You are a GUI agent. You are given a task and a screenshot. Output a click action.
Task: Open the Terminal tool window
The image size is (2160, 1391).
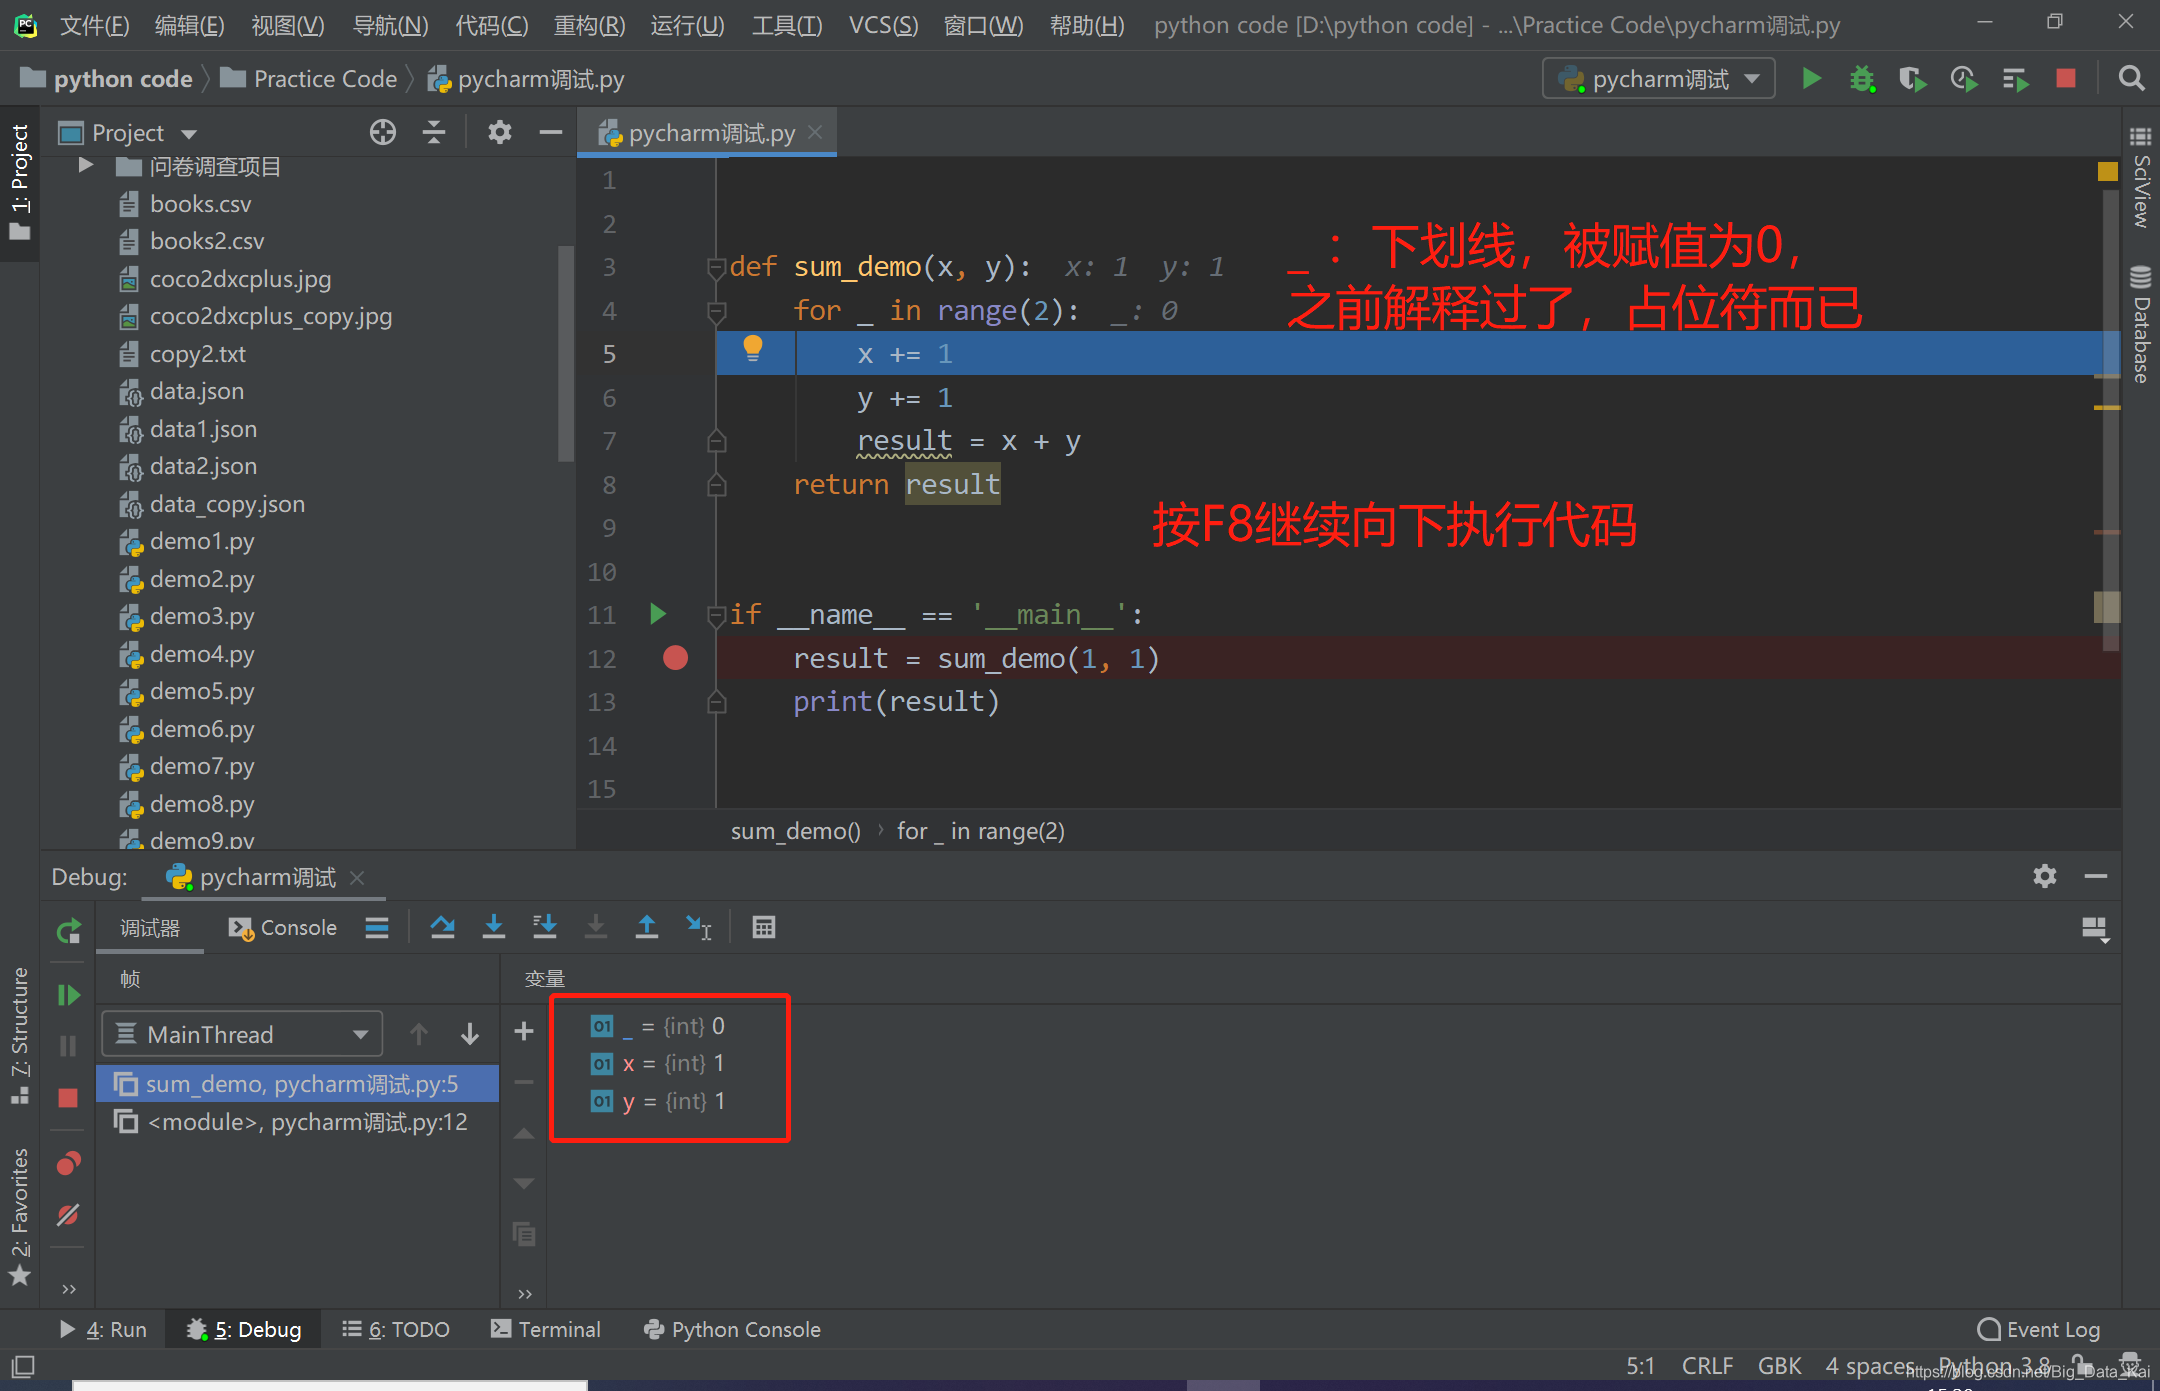click(546, 1329)
